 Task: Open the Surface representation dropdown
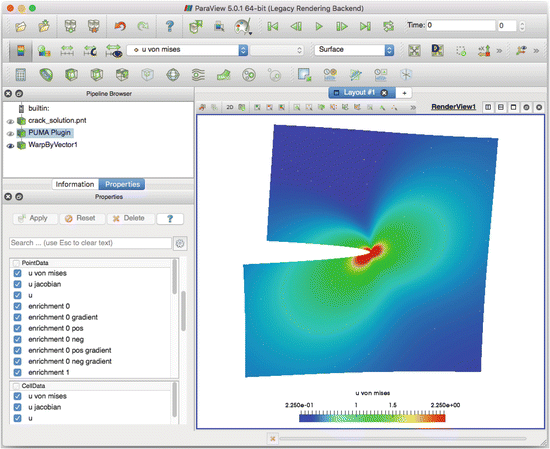coord(354,50)
